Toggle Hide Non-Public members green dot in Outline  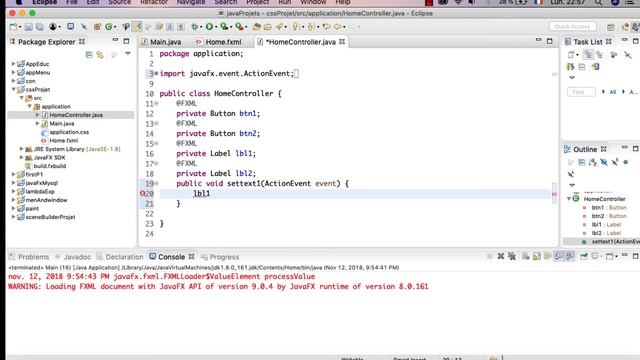626,162
